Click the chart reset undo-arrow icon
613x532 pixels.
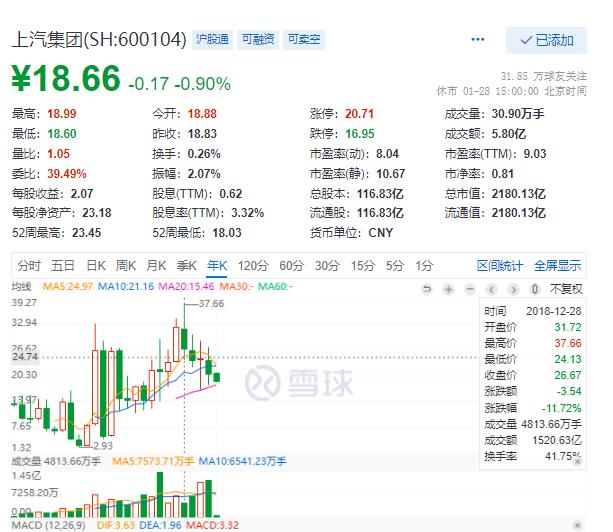(x=427, y=289)
